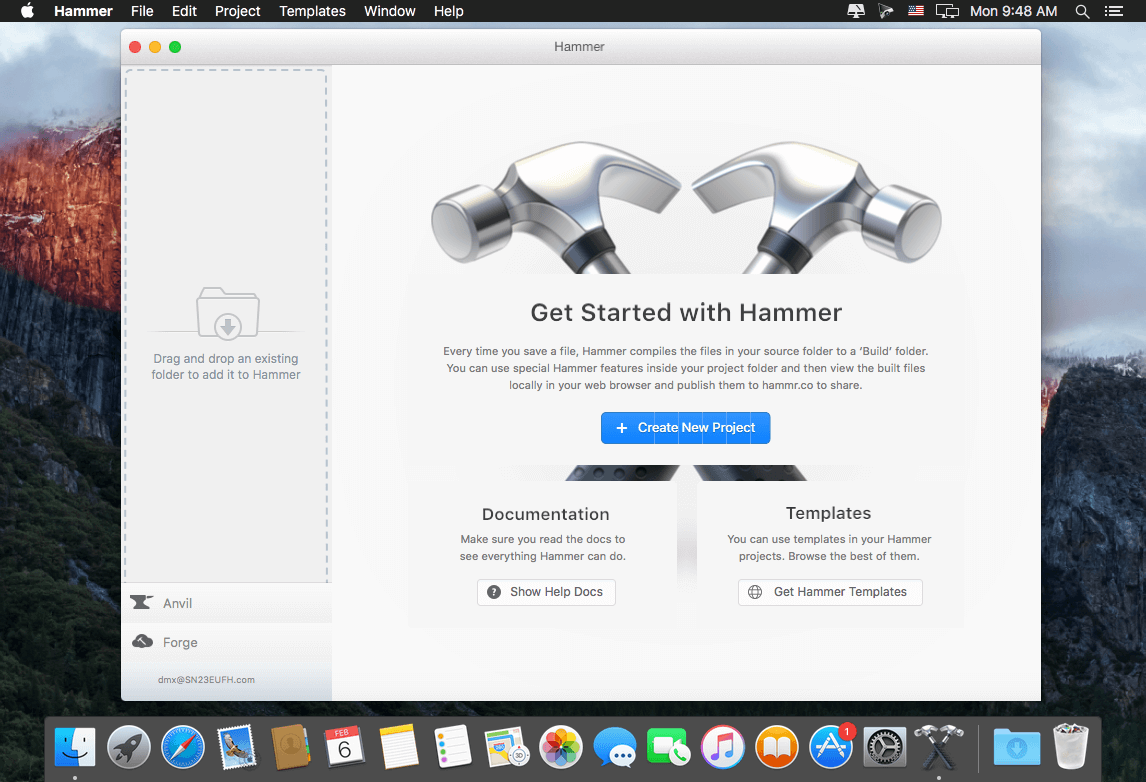Image resolution: width=1146 pixels, height=782 pixels.
Task: Zoom the Hammer window with green button
Action: (x=175, y=47)
